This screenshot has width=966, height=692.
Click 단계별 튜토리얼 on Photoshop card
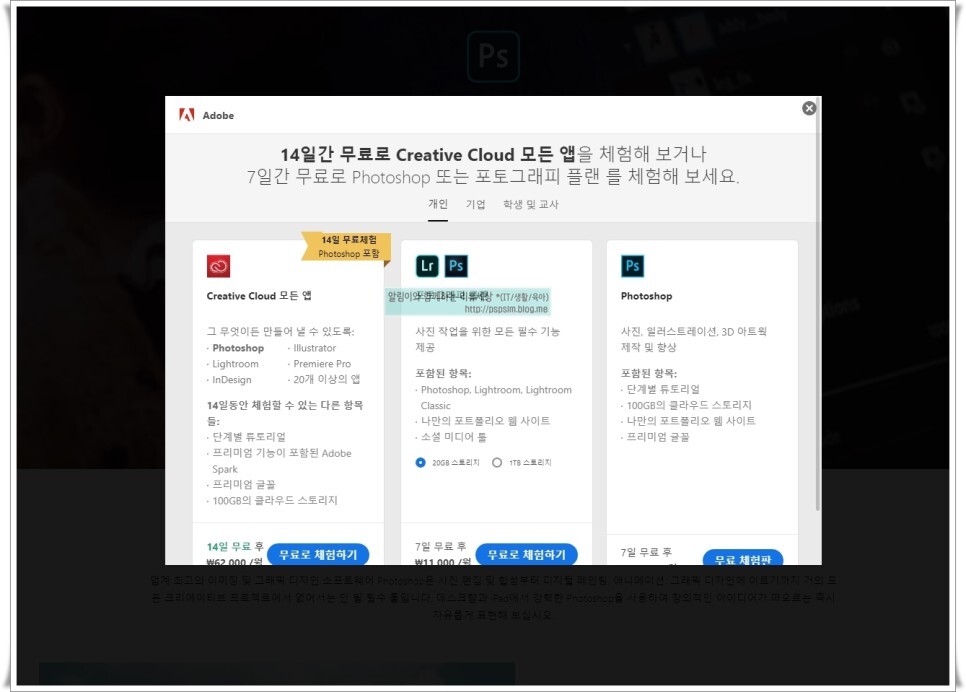pyautogui.click(x=663, y=389)
